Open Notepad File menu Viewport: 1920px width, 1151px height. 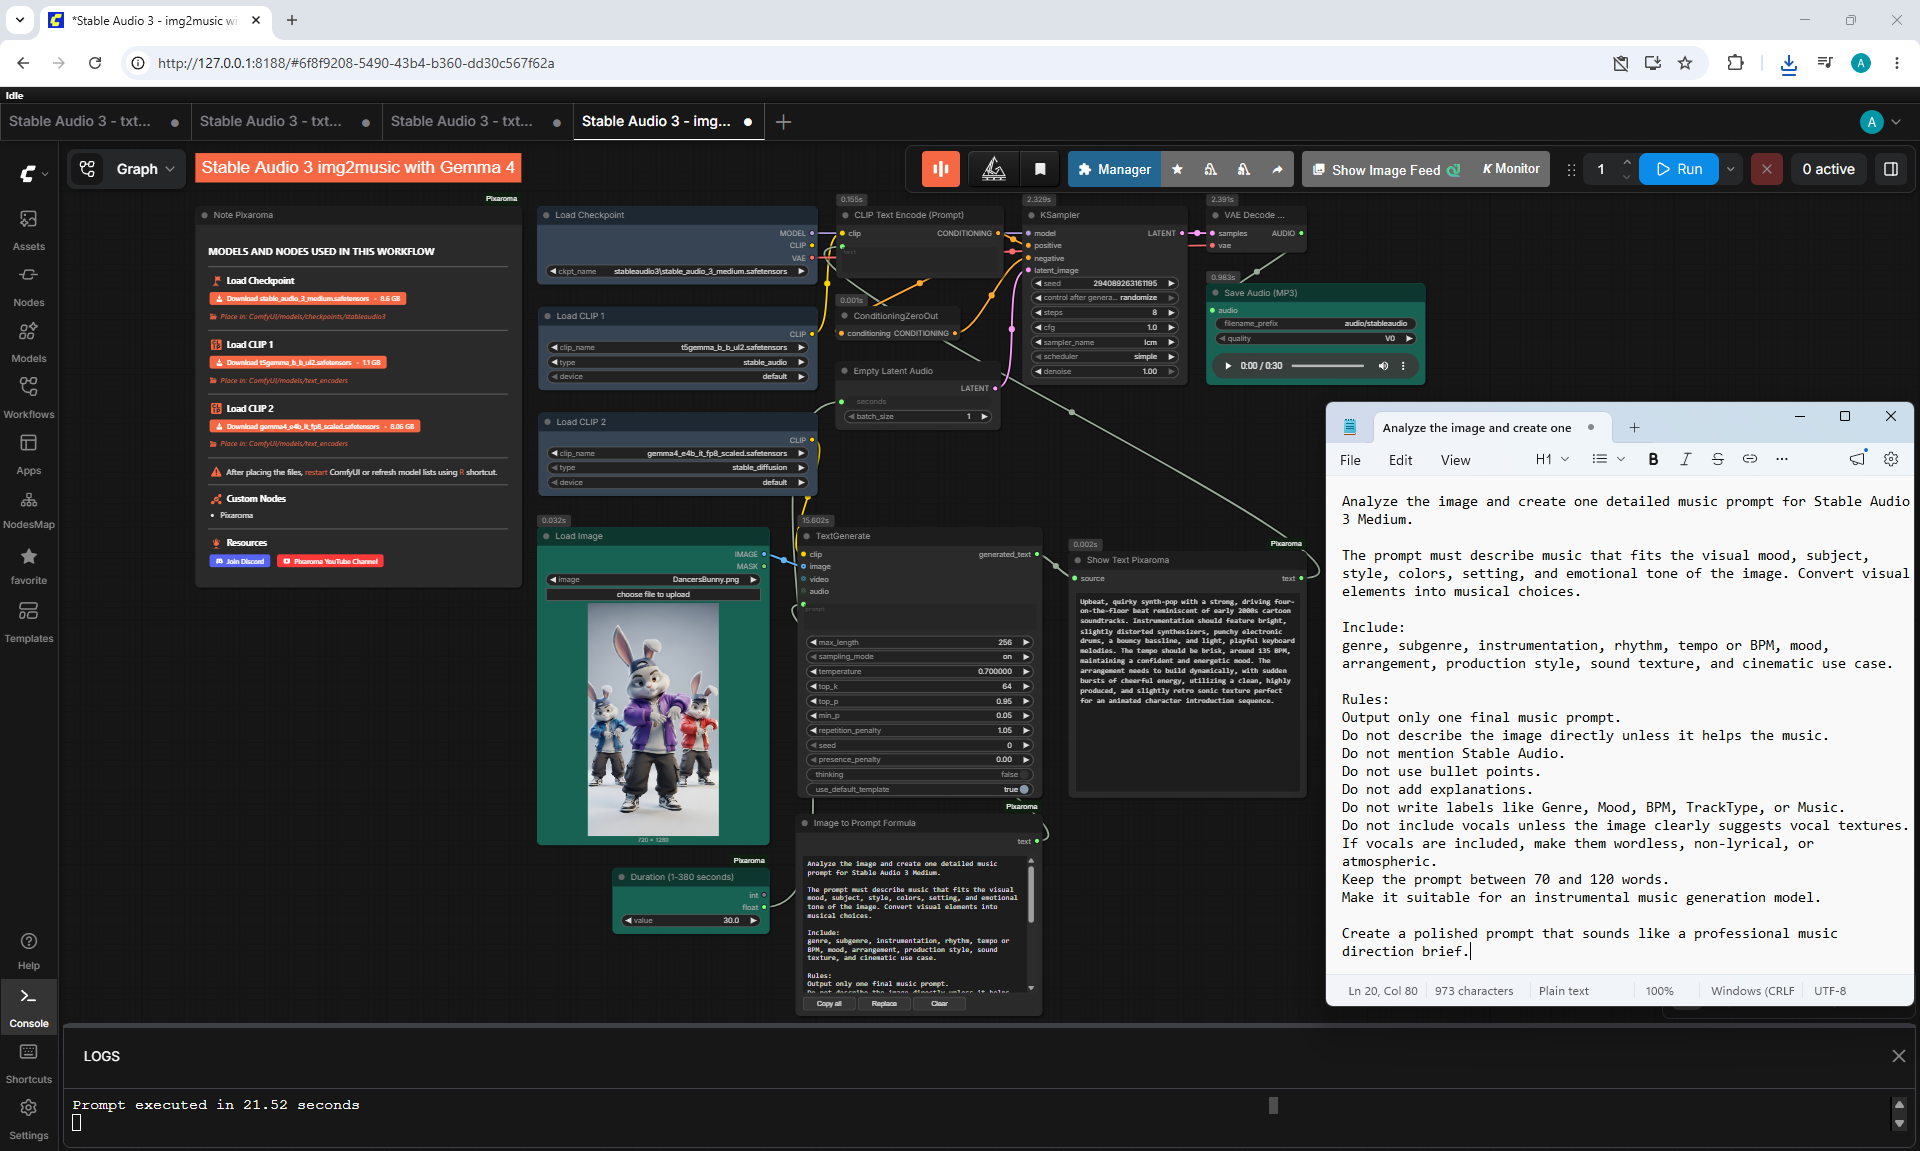1350,460
